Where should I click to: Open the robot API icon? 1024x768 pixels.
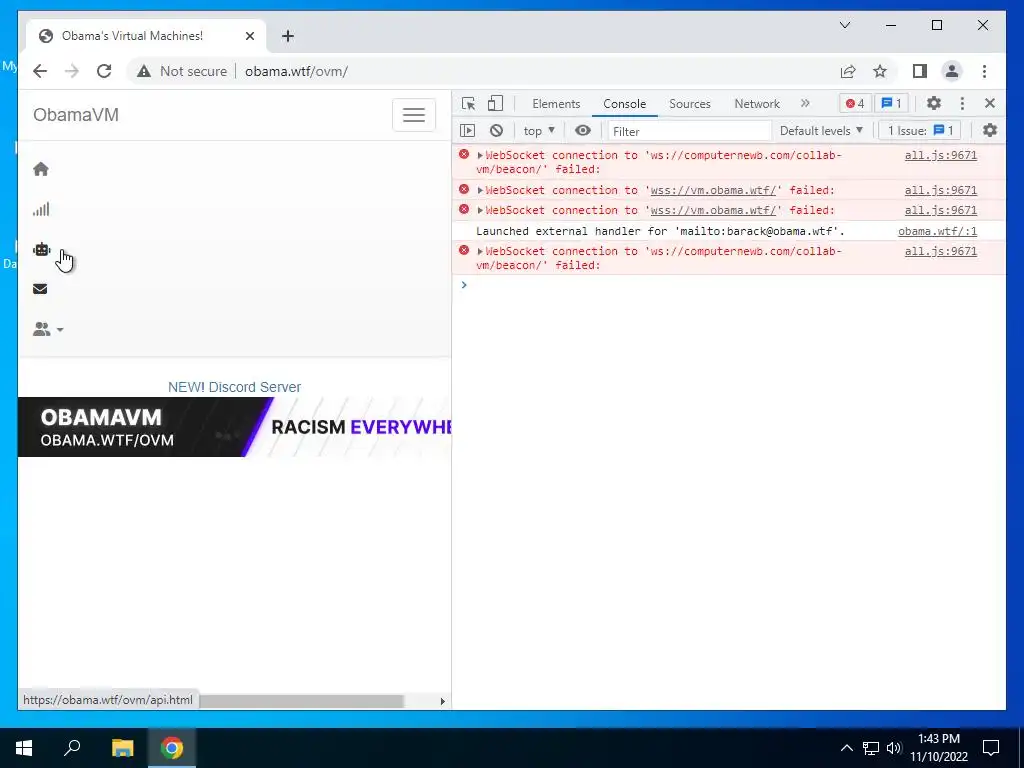tap(41, 249)
